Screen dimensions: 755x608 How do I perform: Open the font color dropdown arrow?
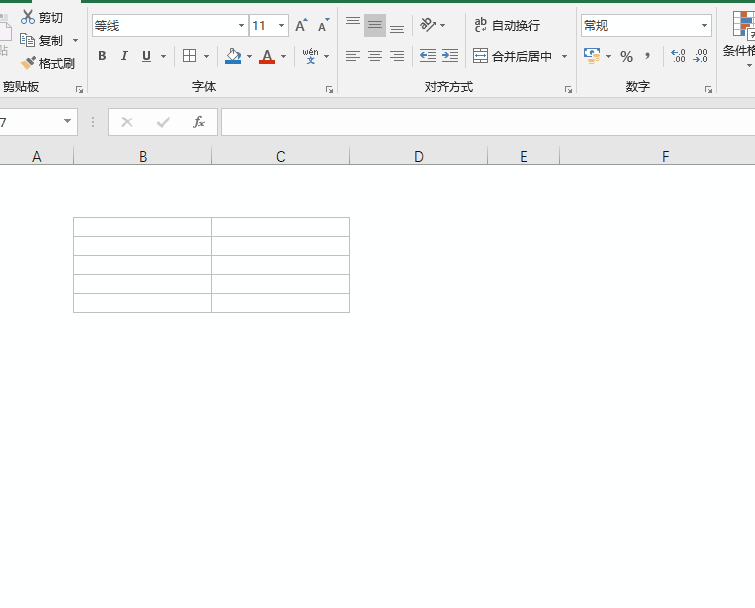click(284, 56)
